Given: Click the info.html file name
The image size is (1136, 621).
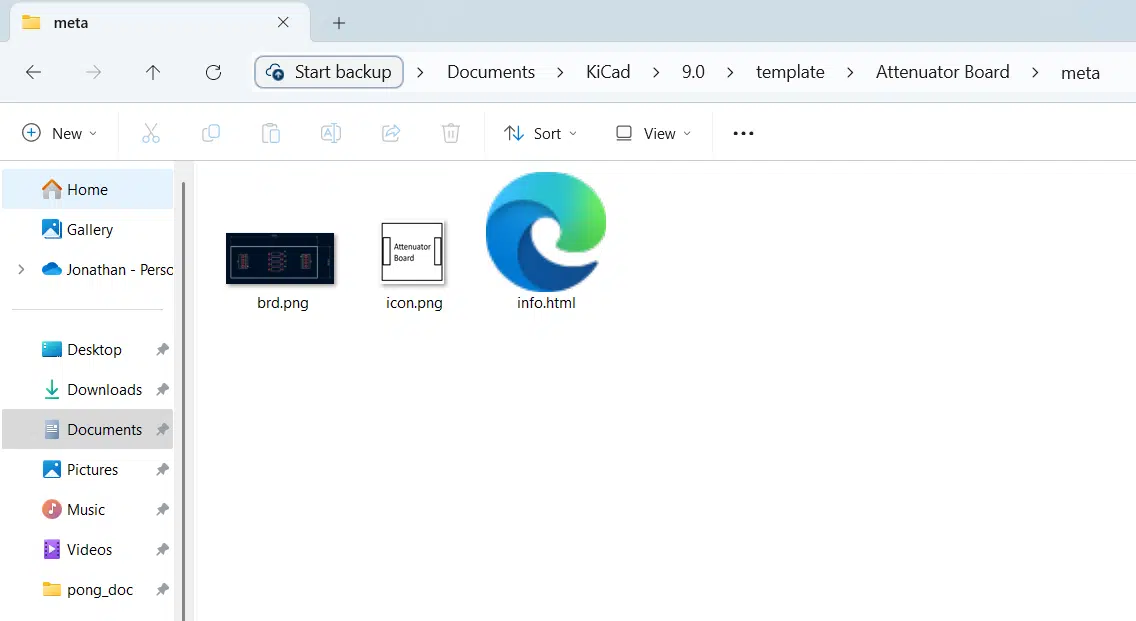Looking at the screenshot, I should (546, 303).
